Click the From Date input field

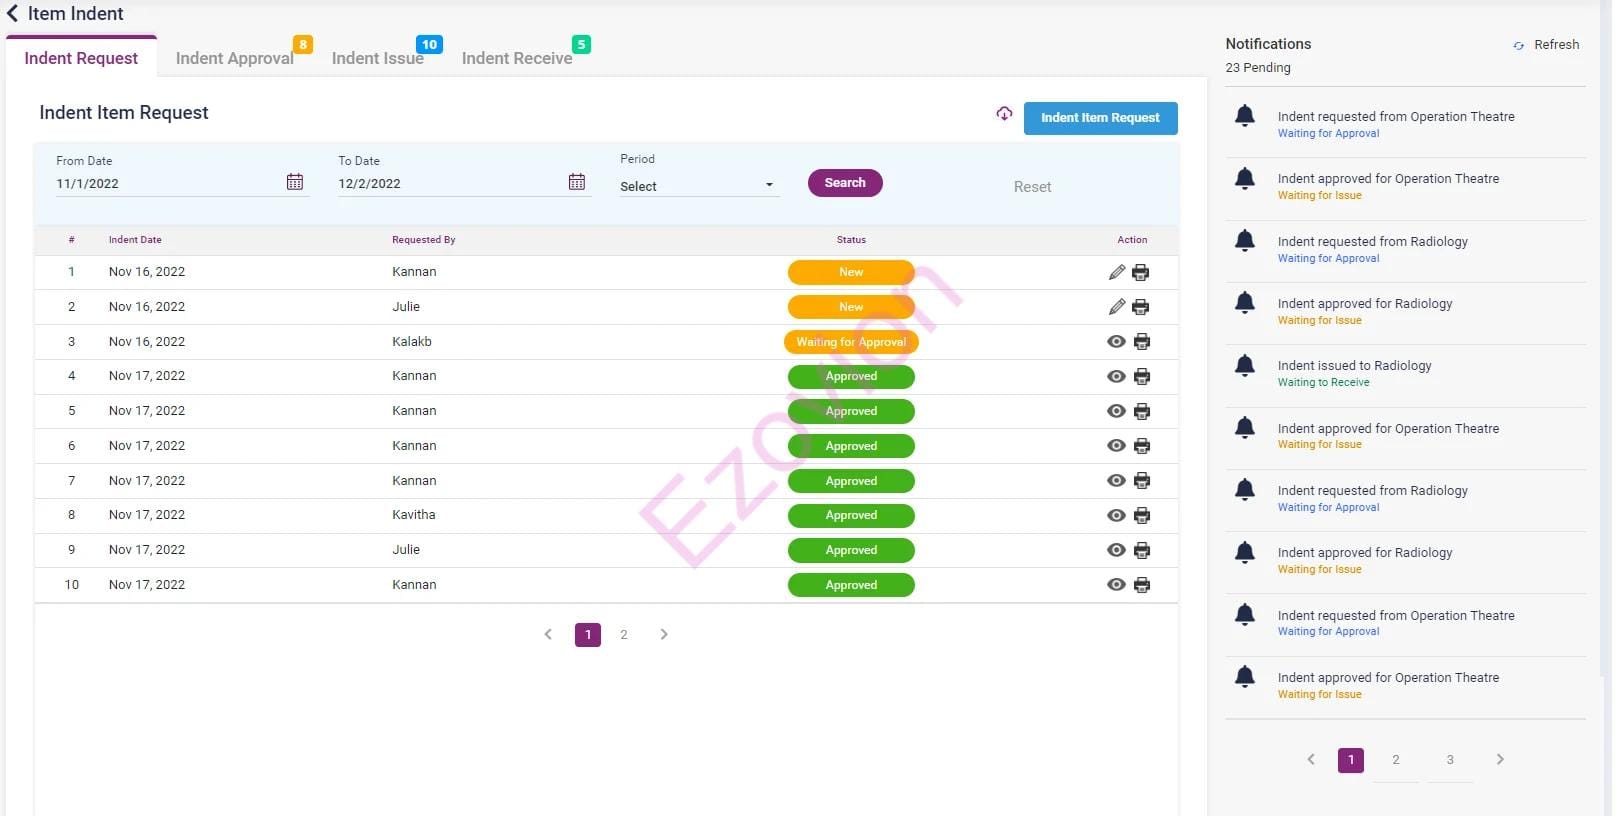(165, 184)
